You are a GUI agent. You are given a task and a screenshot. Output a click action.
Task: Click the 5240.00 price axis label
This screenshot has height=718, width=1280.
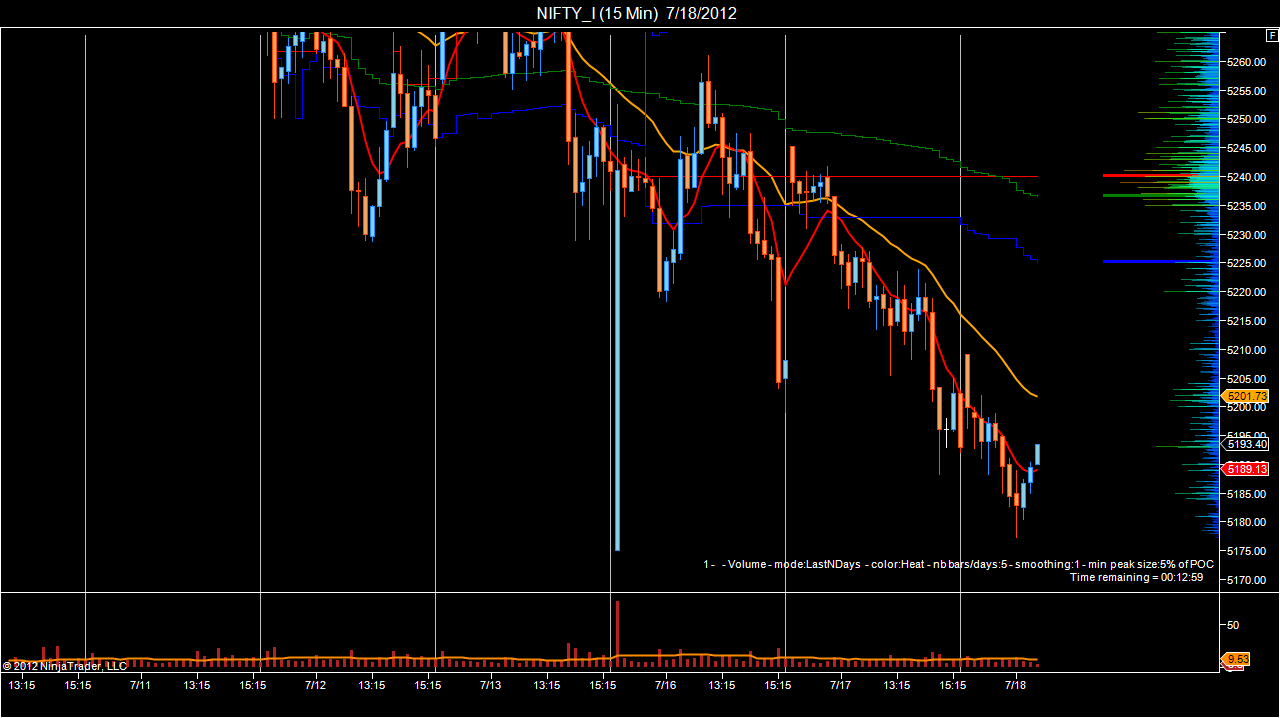(x=1246, y=178)
